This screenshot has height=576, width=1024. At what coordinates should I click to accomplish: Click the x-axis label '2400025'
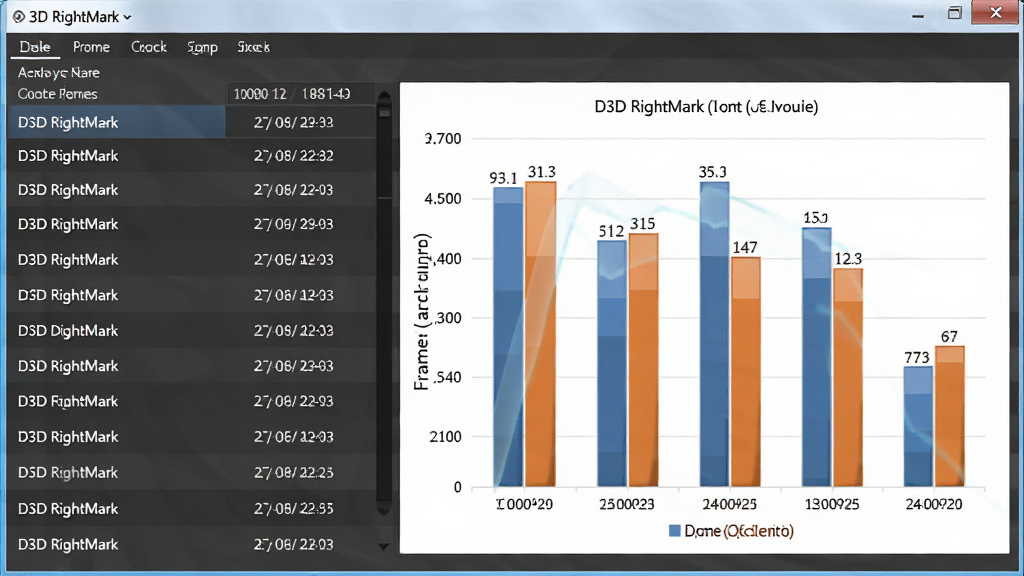click(729, 504)
